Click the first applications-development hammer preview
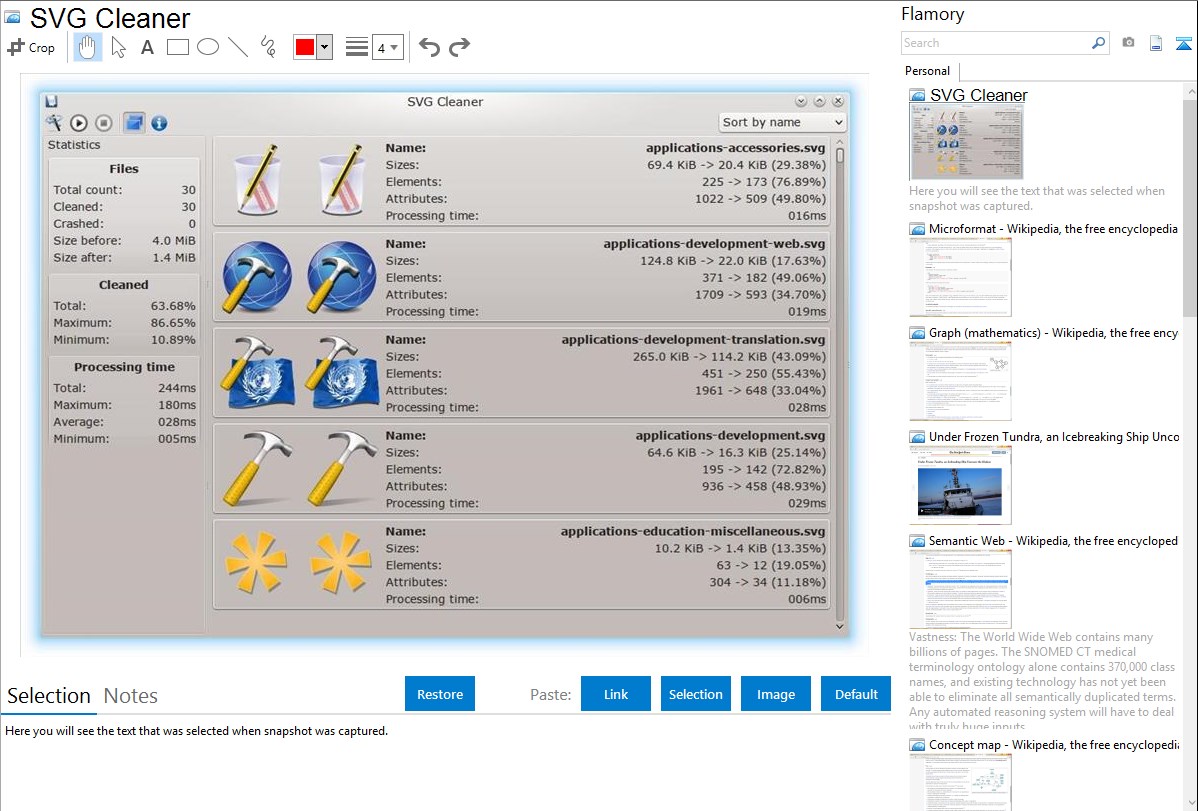Screen dimensions: 1198x811 (257, 469)
